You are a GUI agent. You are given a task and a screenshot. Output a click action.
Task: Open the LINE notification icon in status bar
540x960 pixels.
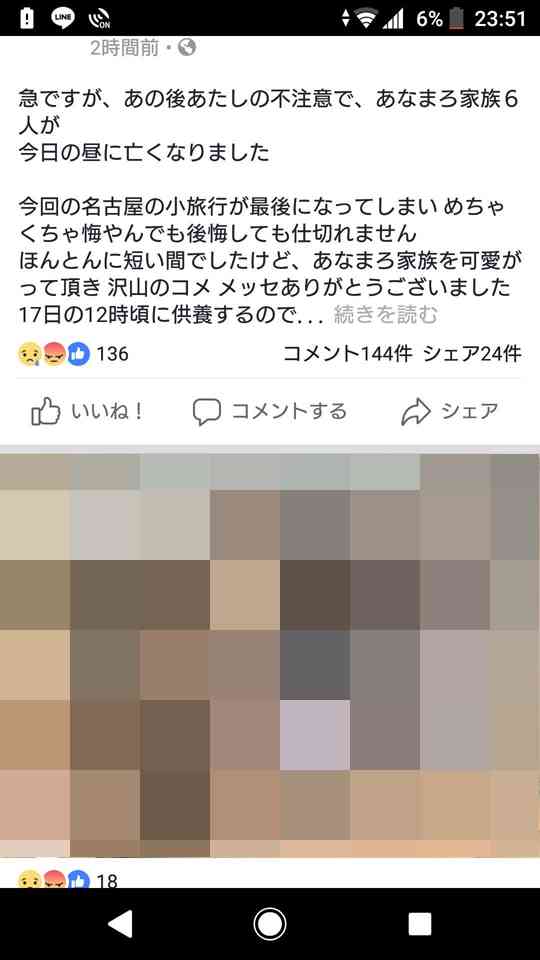(x=62, y=18)
